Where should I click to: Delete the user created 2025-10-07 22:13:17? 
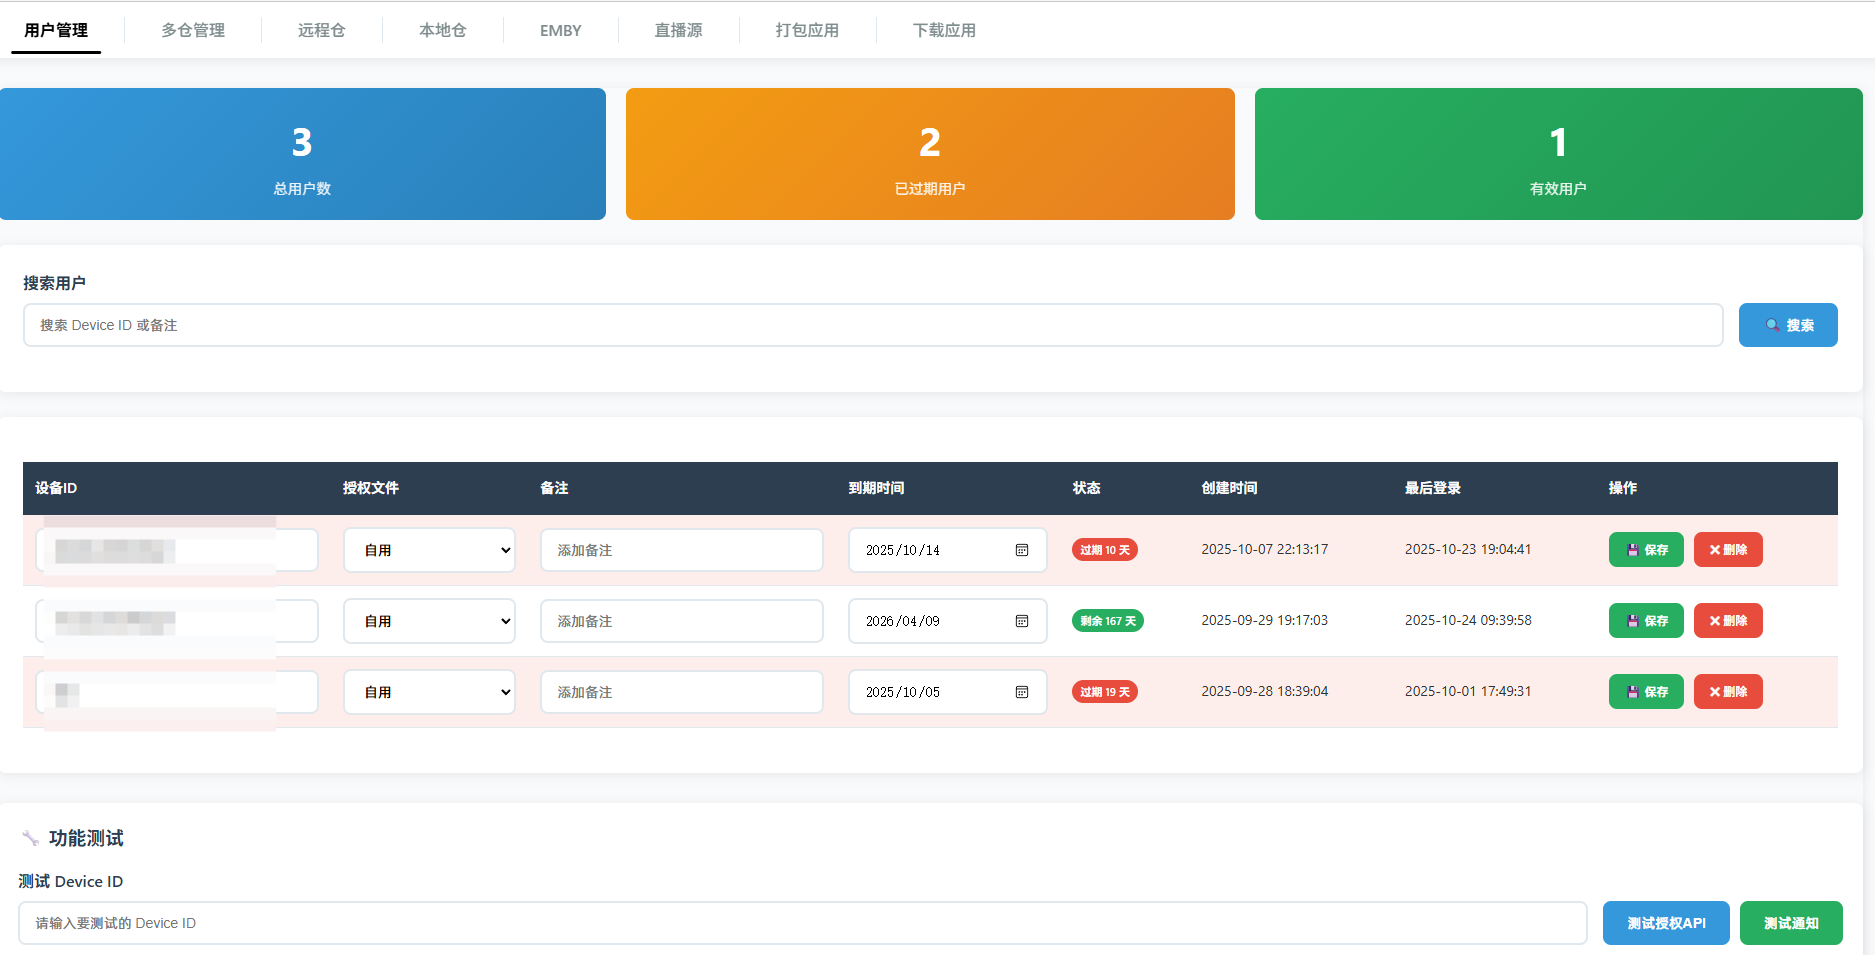point(1727,550)
